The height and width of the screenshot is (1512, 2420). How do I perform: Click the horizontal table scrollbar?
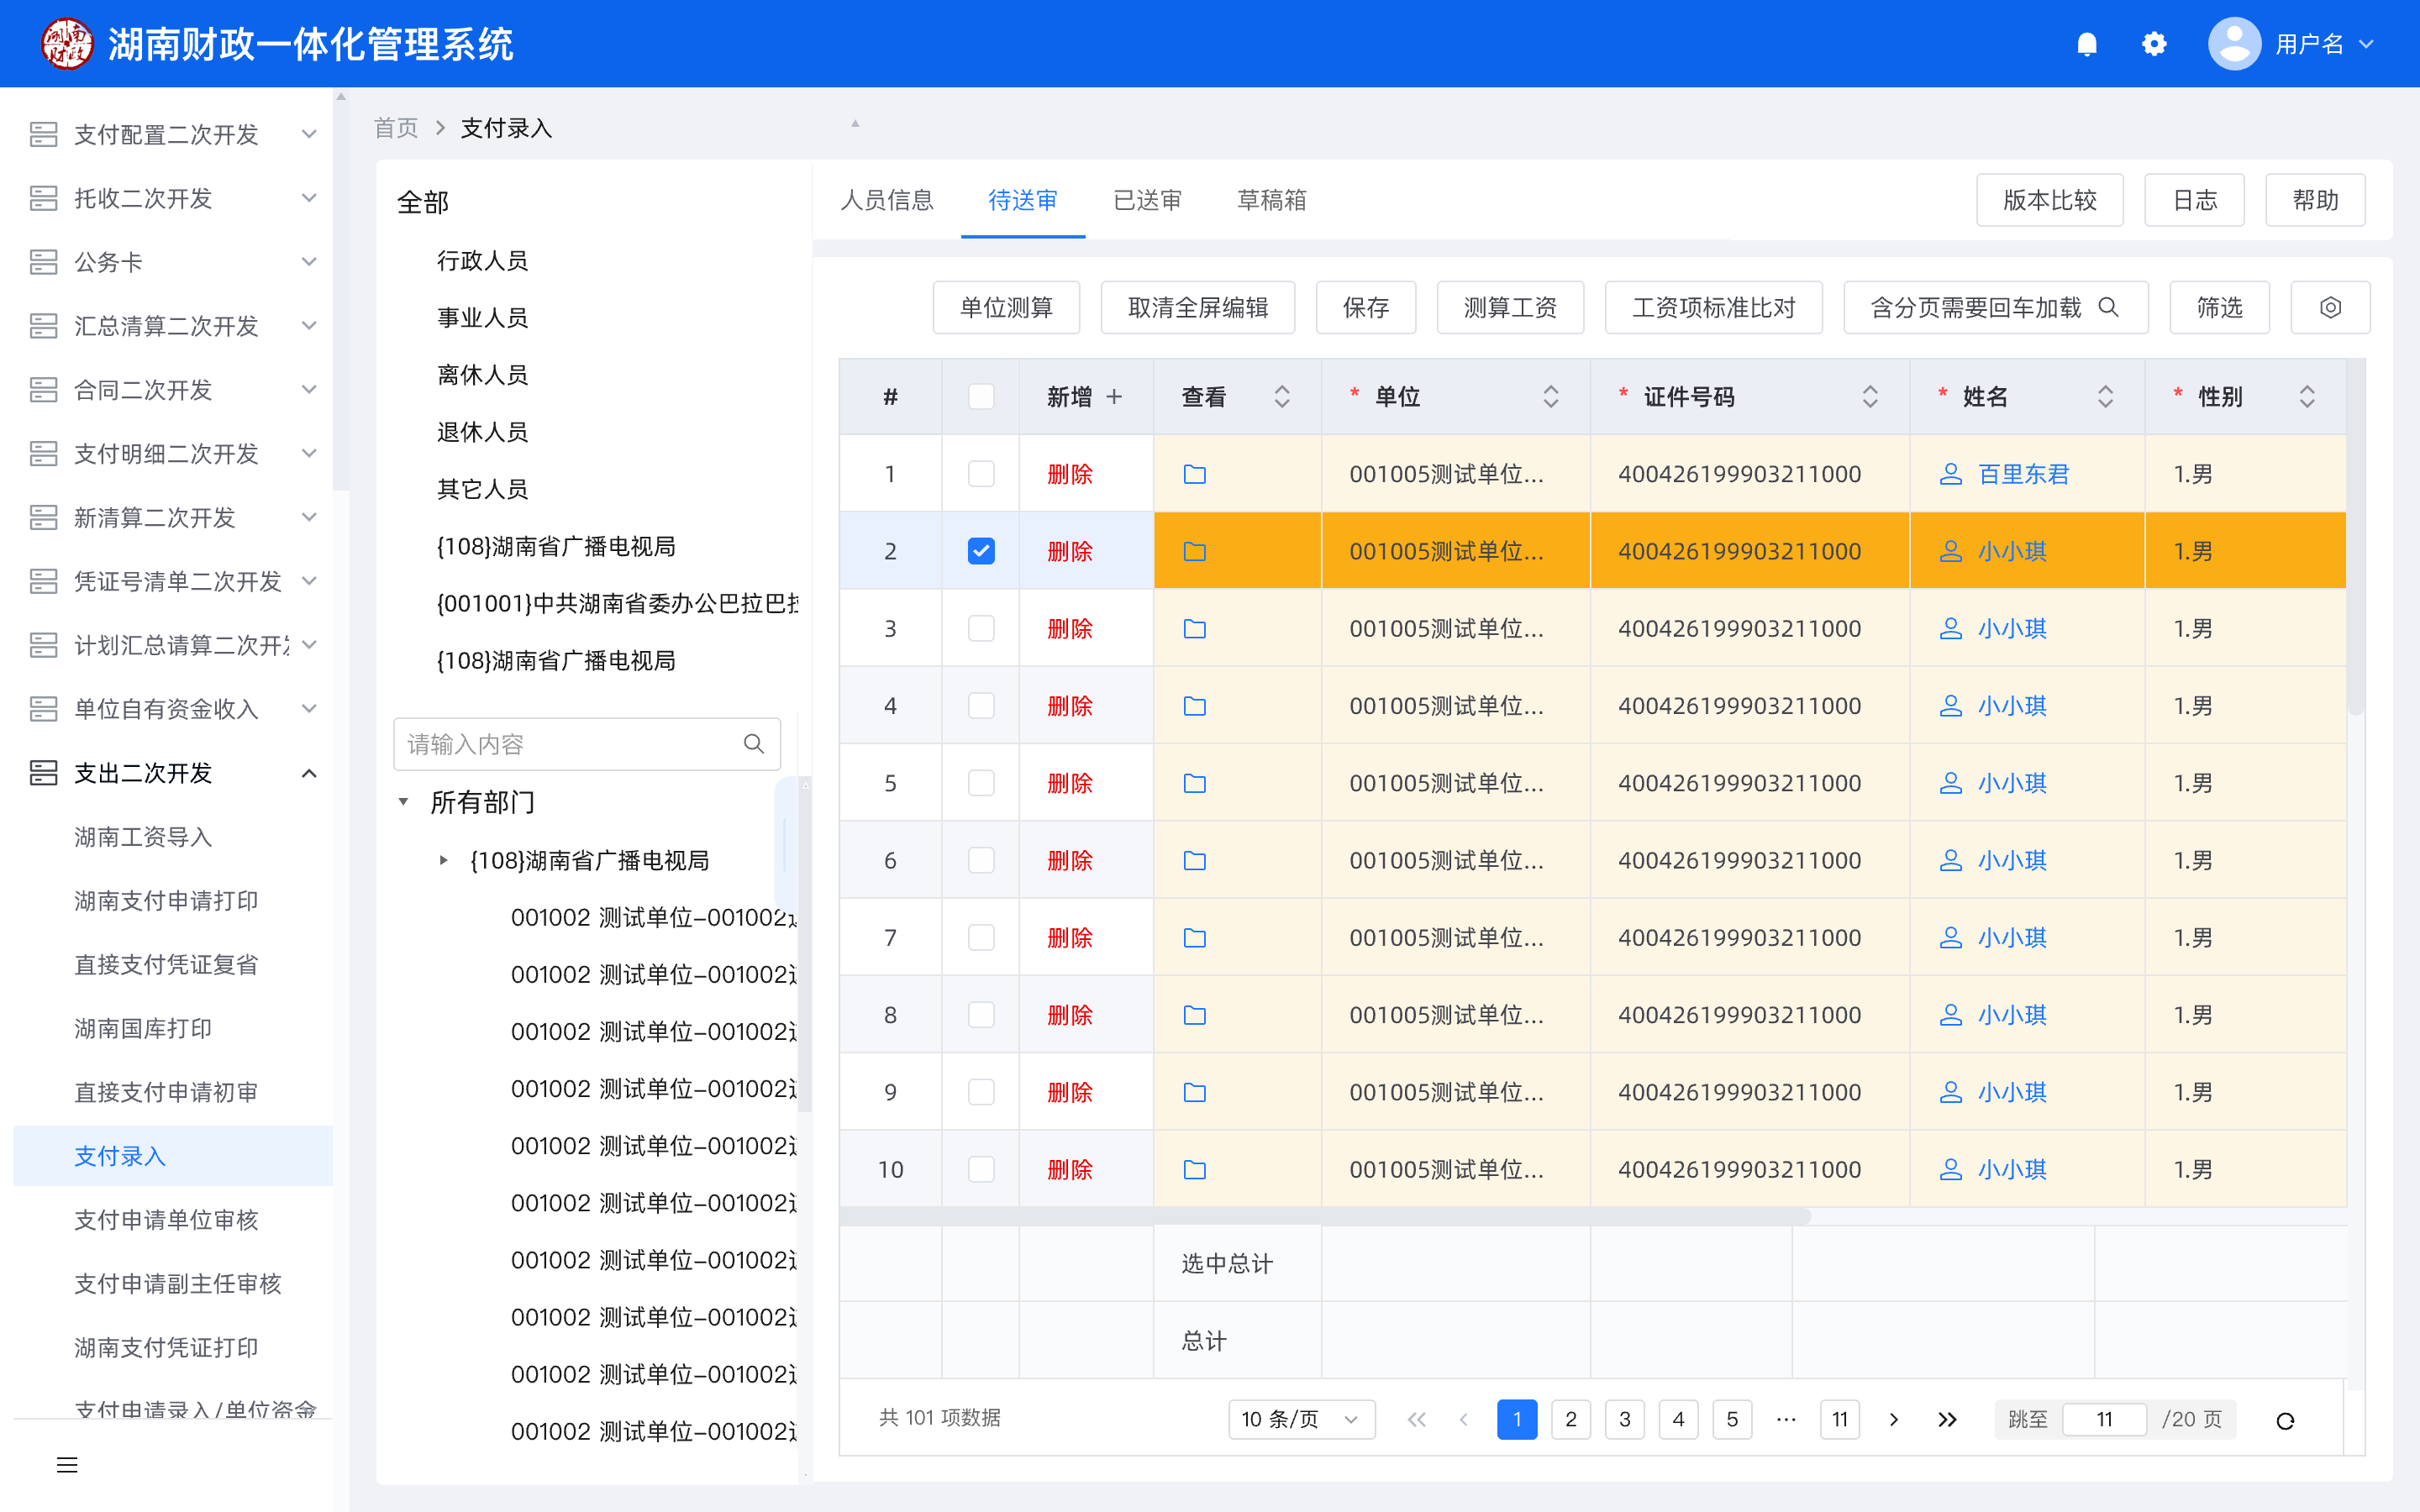tap(1324, 1216)
